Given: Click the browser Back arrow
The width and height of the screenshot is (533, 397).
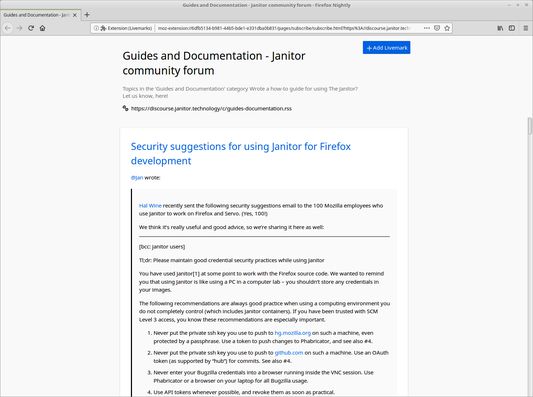Looking at the screenshot, I should coord(8,28).
